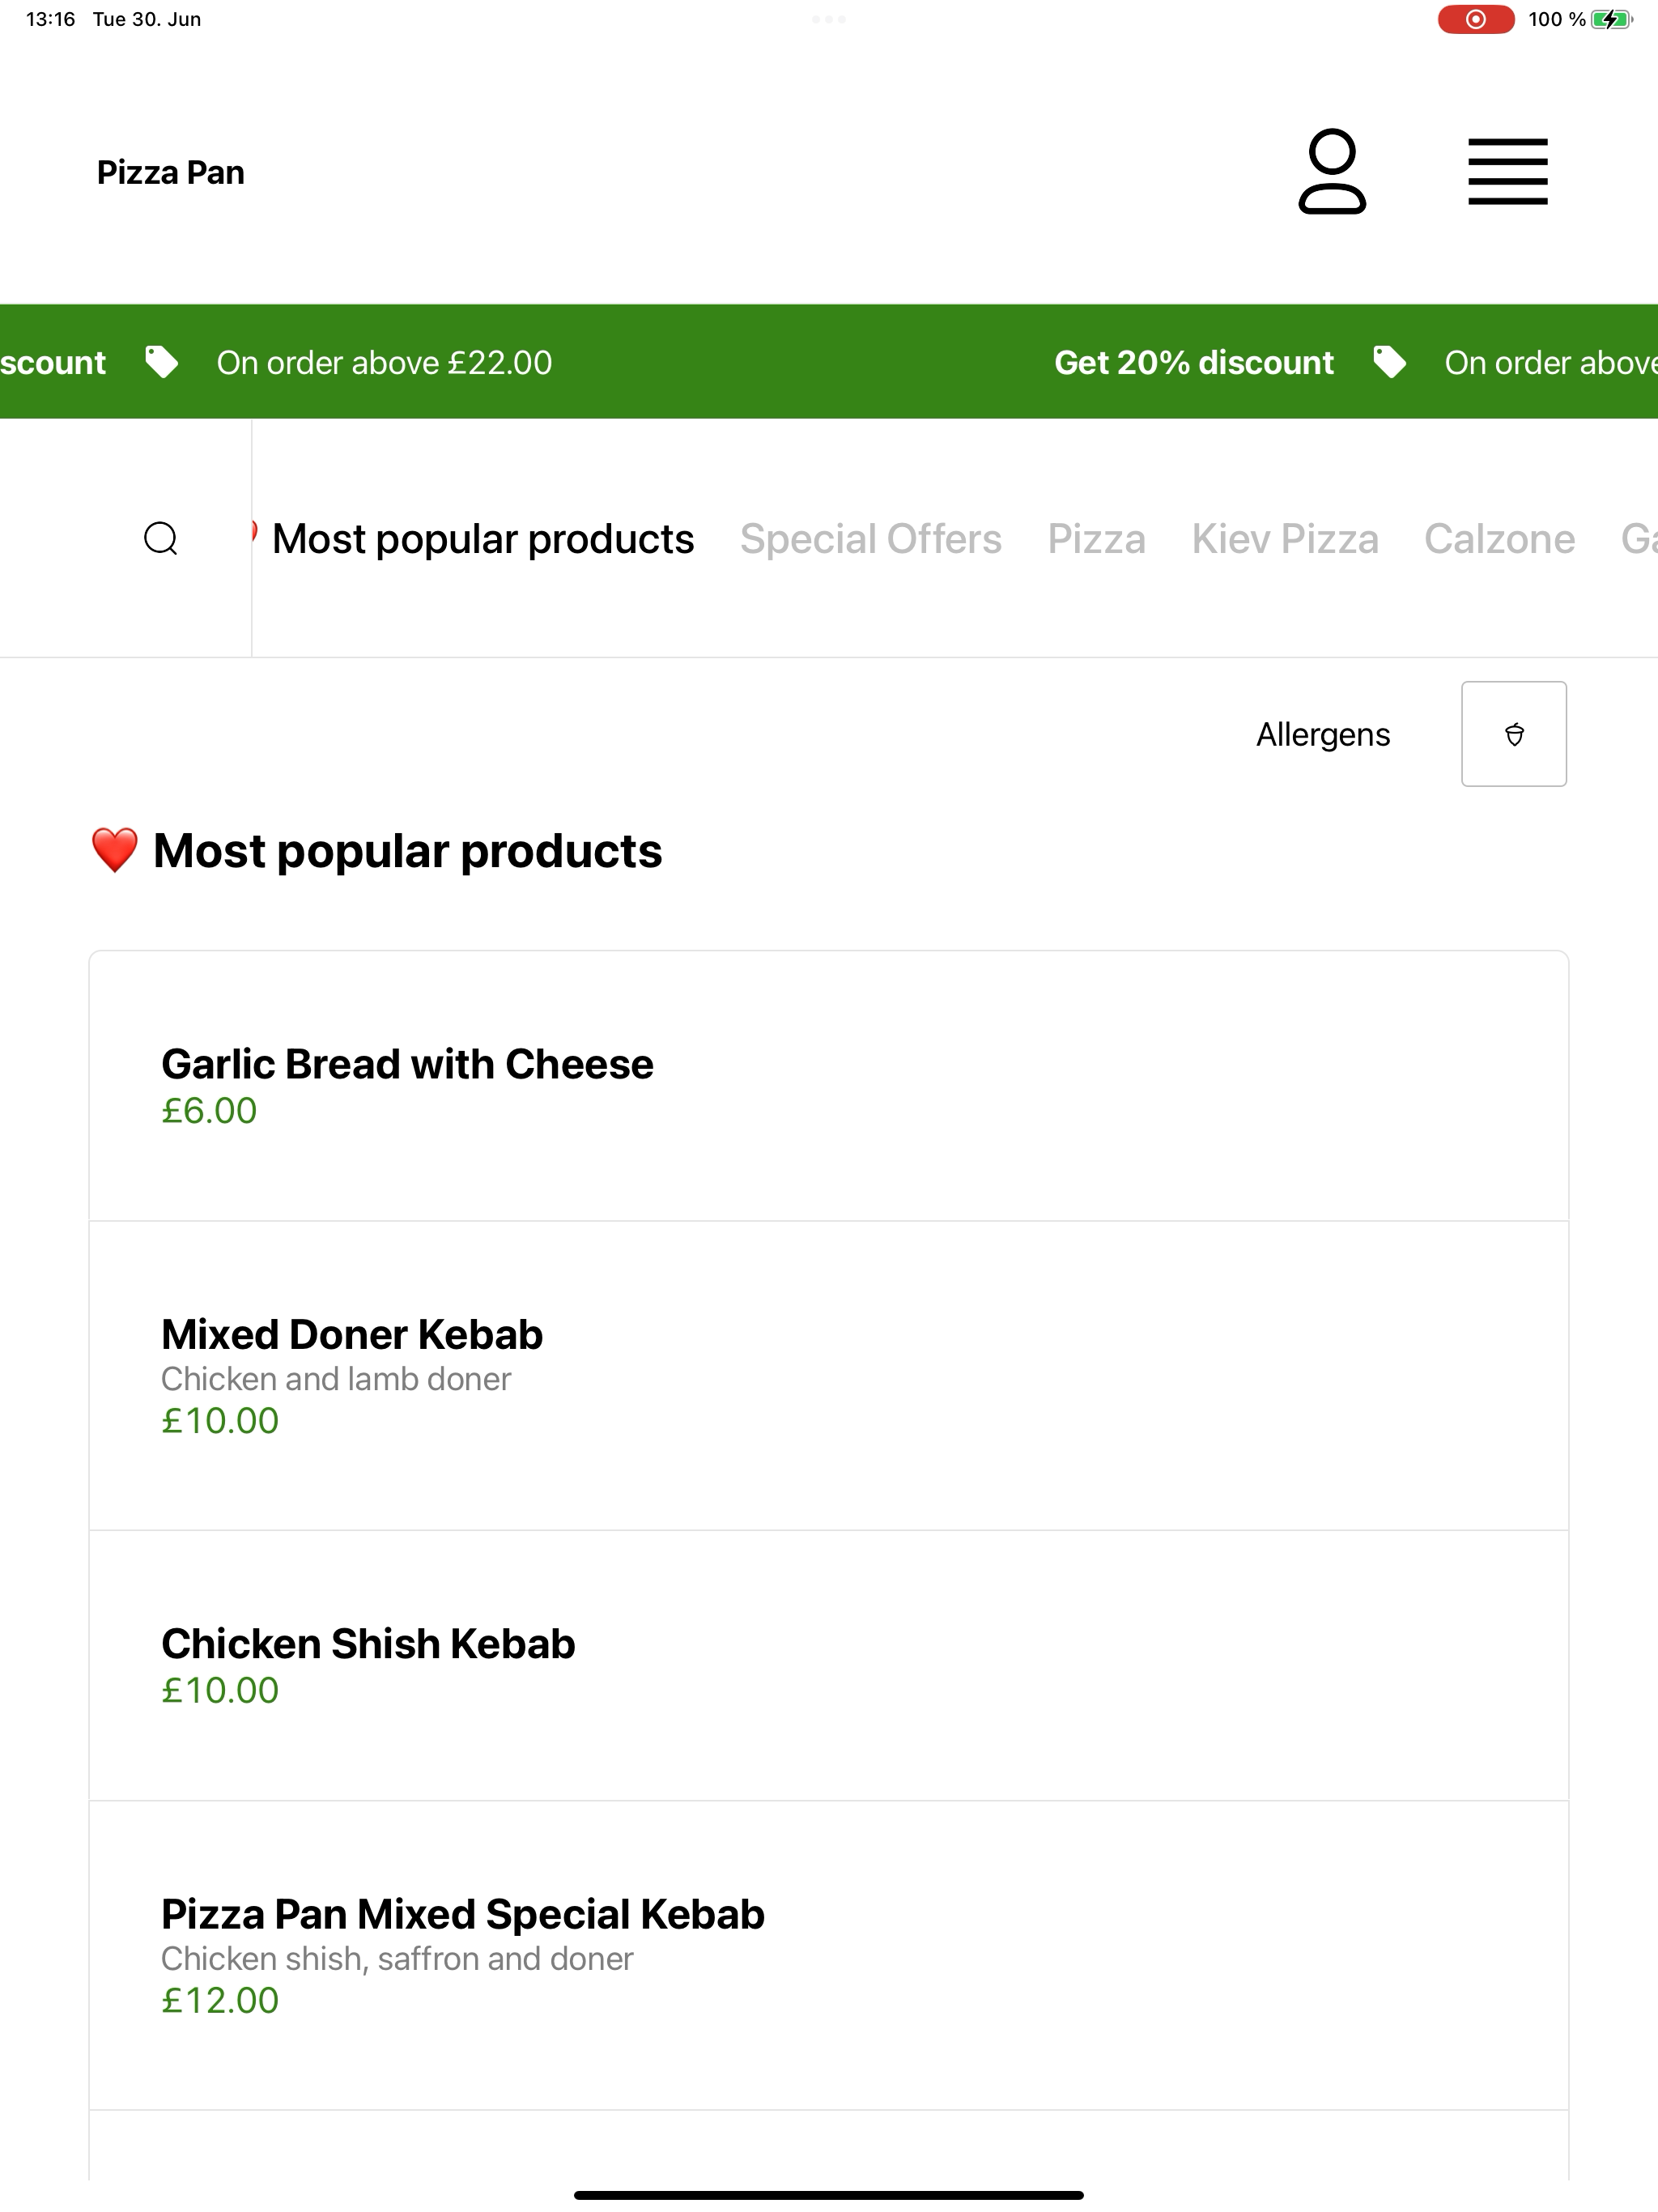Image resolution: width=1658 pixels, height=2212 pixels.
Task: Click the Pizza Pan restaurant name
Action: 171,172
